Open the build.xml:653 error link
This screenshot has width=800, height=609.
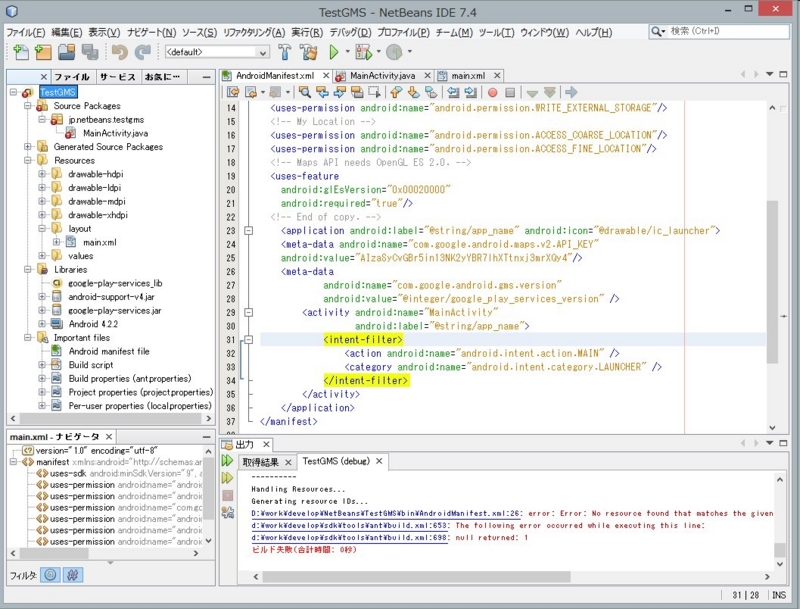point(351,525)
